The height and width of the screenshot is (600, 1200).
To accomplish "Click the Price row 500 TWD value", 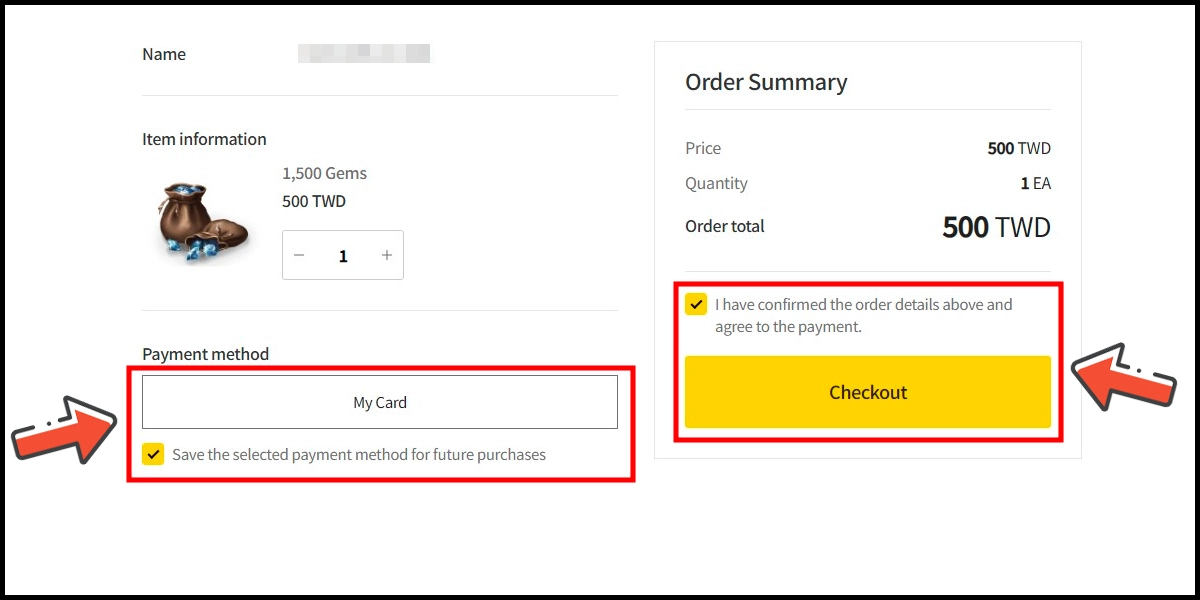I will click(x=1019, y=148).
